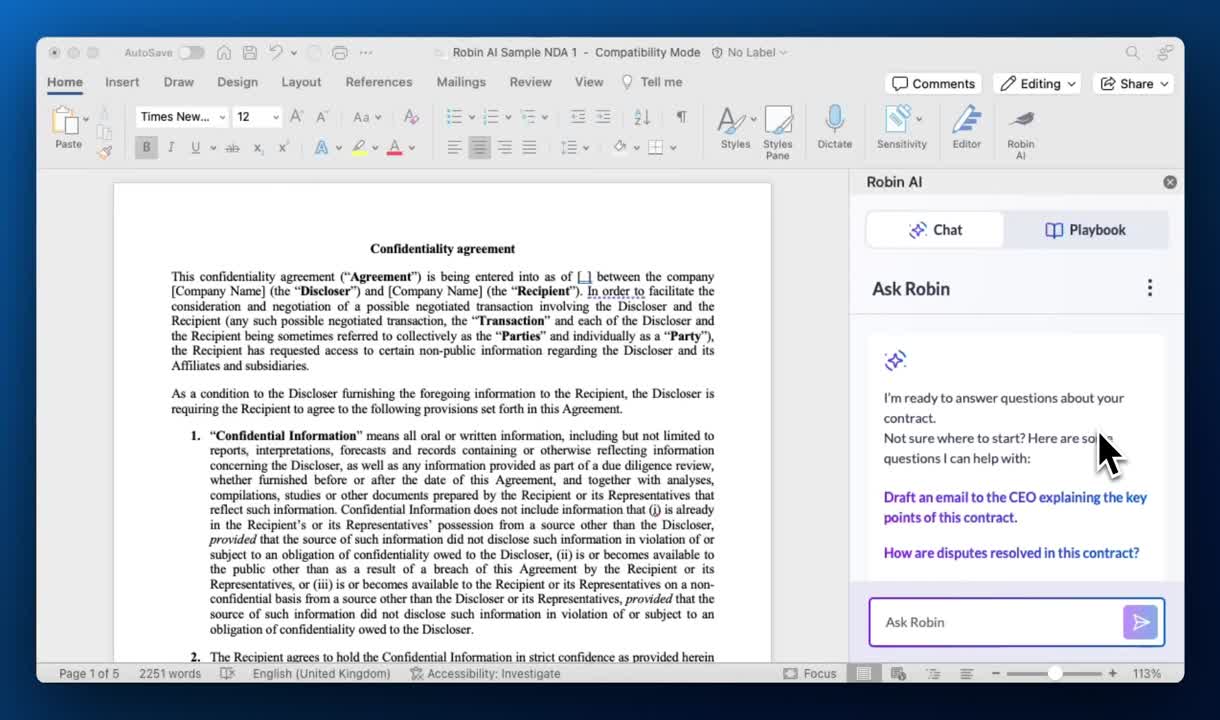The image size is (1220, 720).
Task: Increase font size
Action: [296, 117]
